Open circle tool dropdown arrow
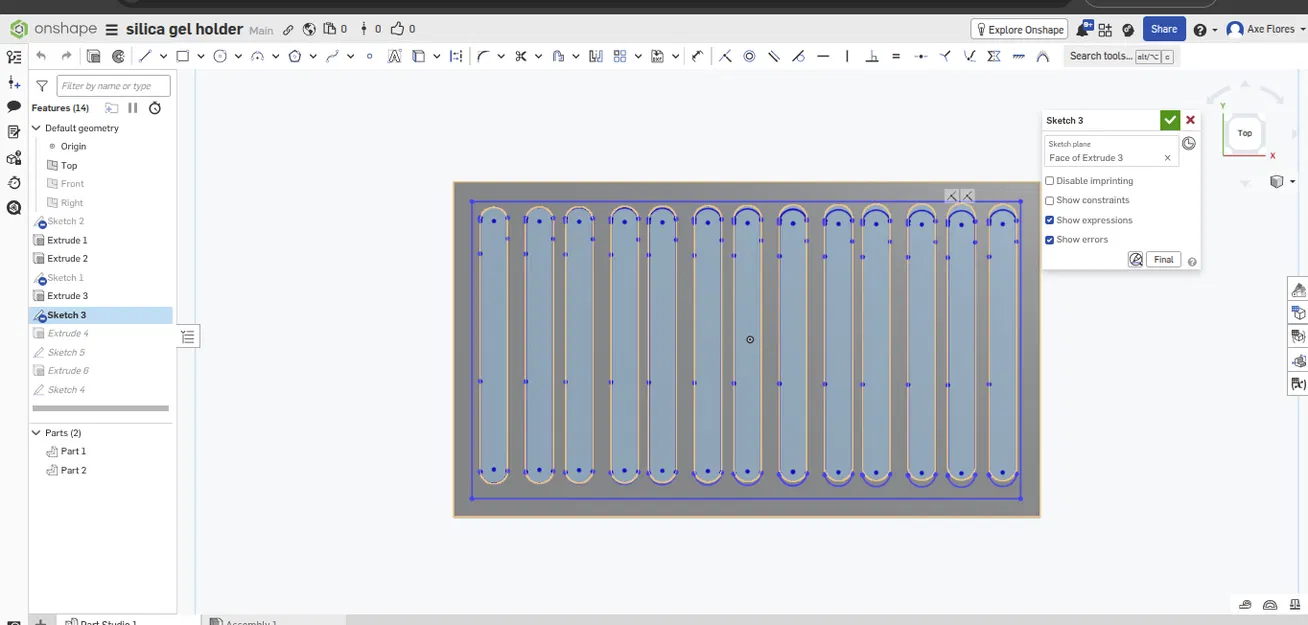 (x=238, y=56)
